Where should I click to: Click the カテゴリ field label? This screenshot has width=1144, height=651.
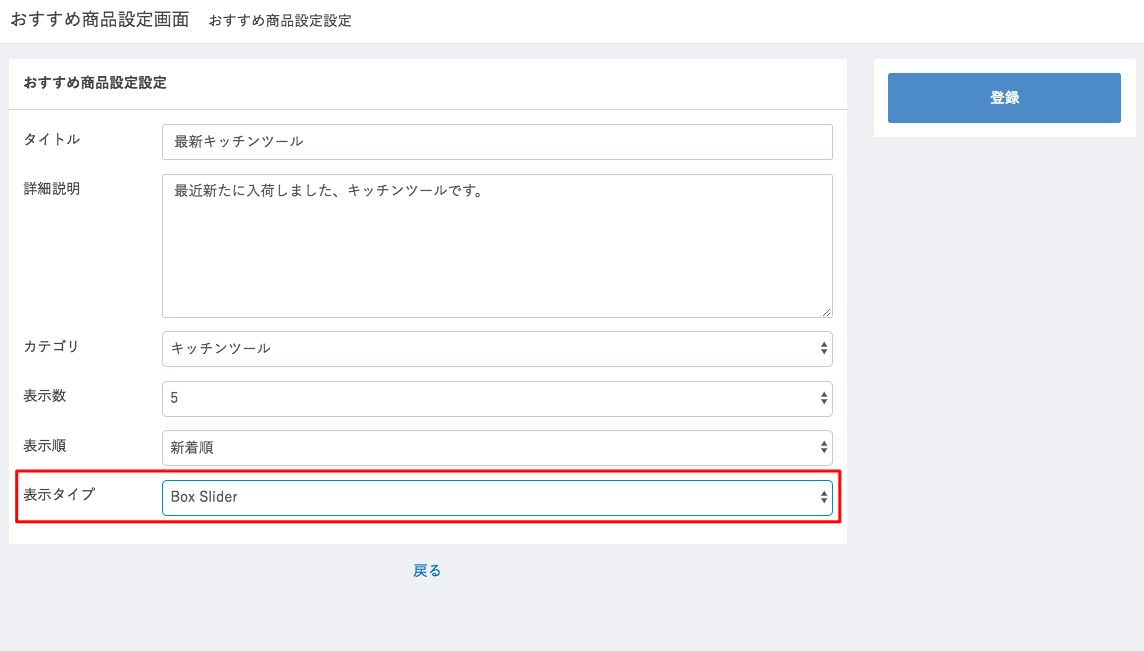click(51, 347)
